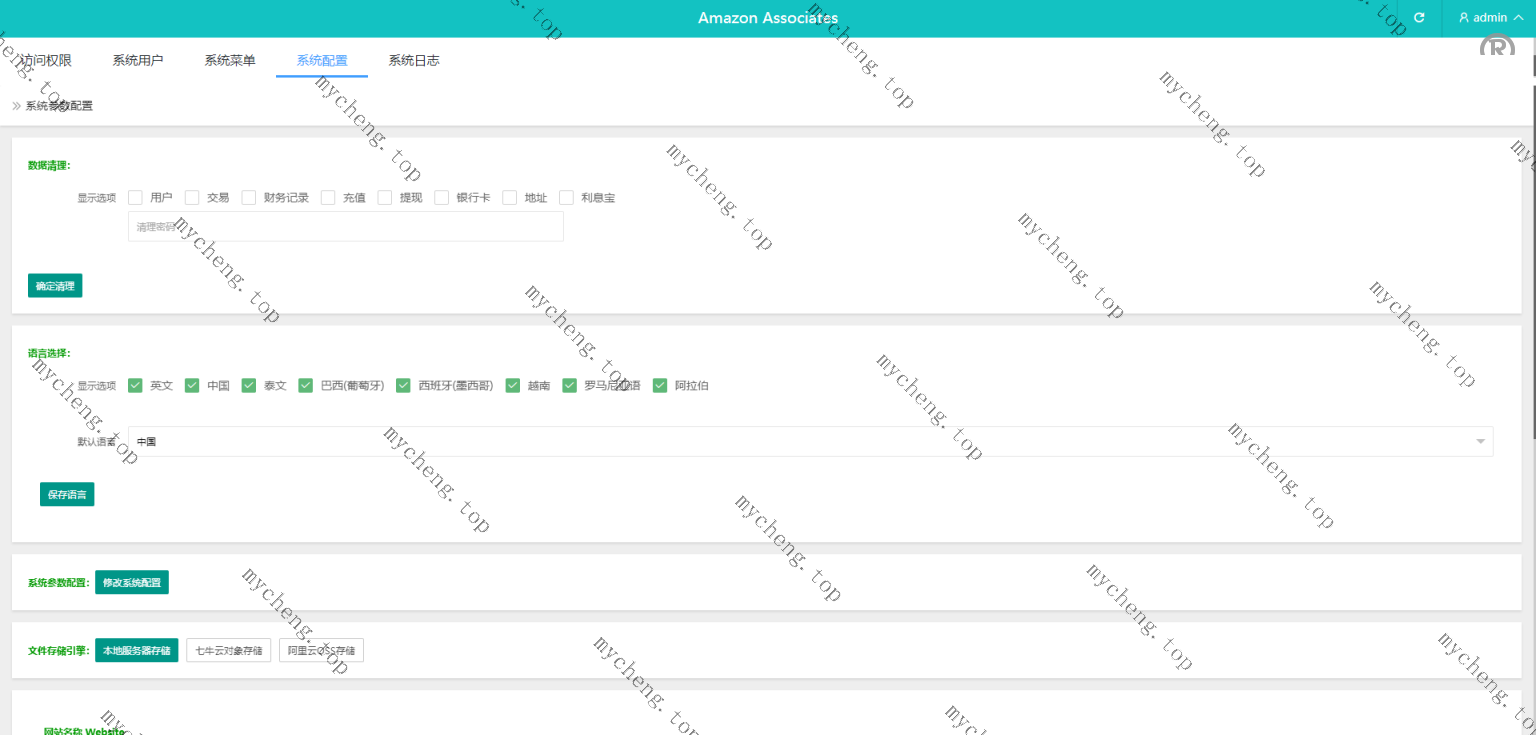The height and width of the screenshot is (735, 1536).
Task: Enable the 用户 cleanup checkbox
Action: pos(136,198)
